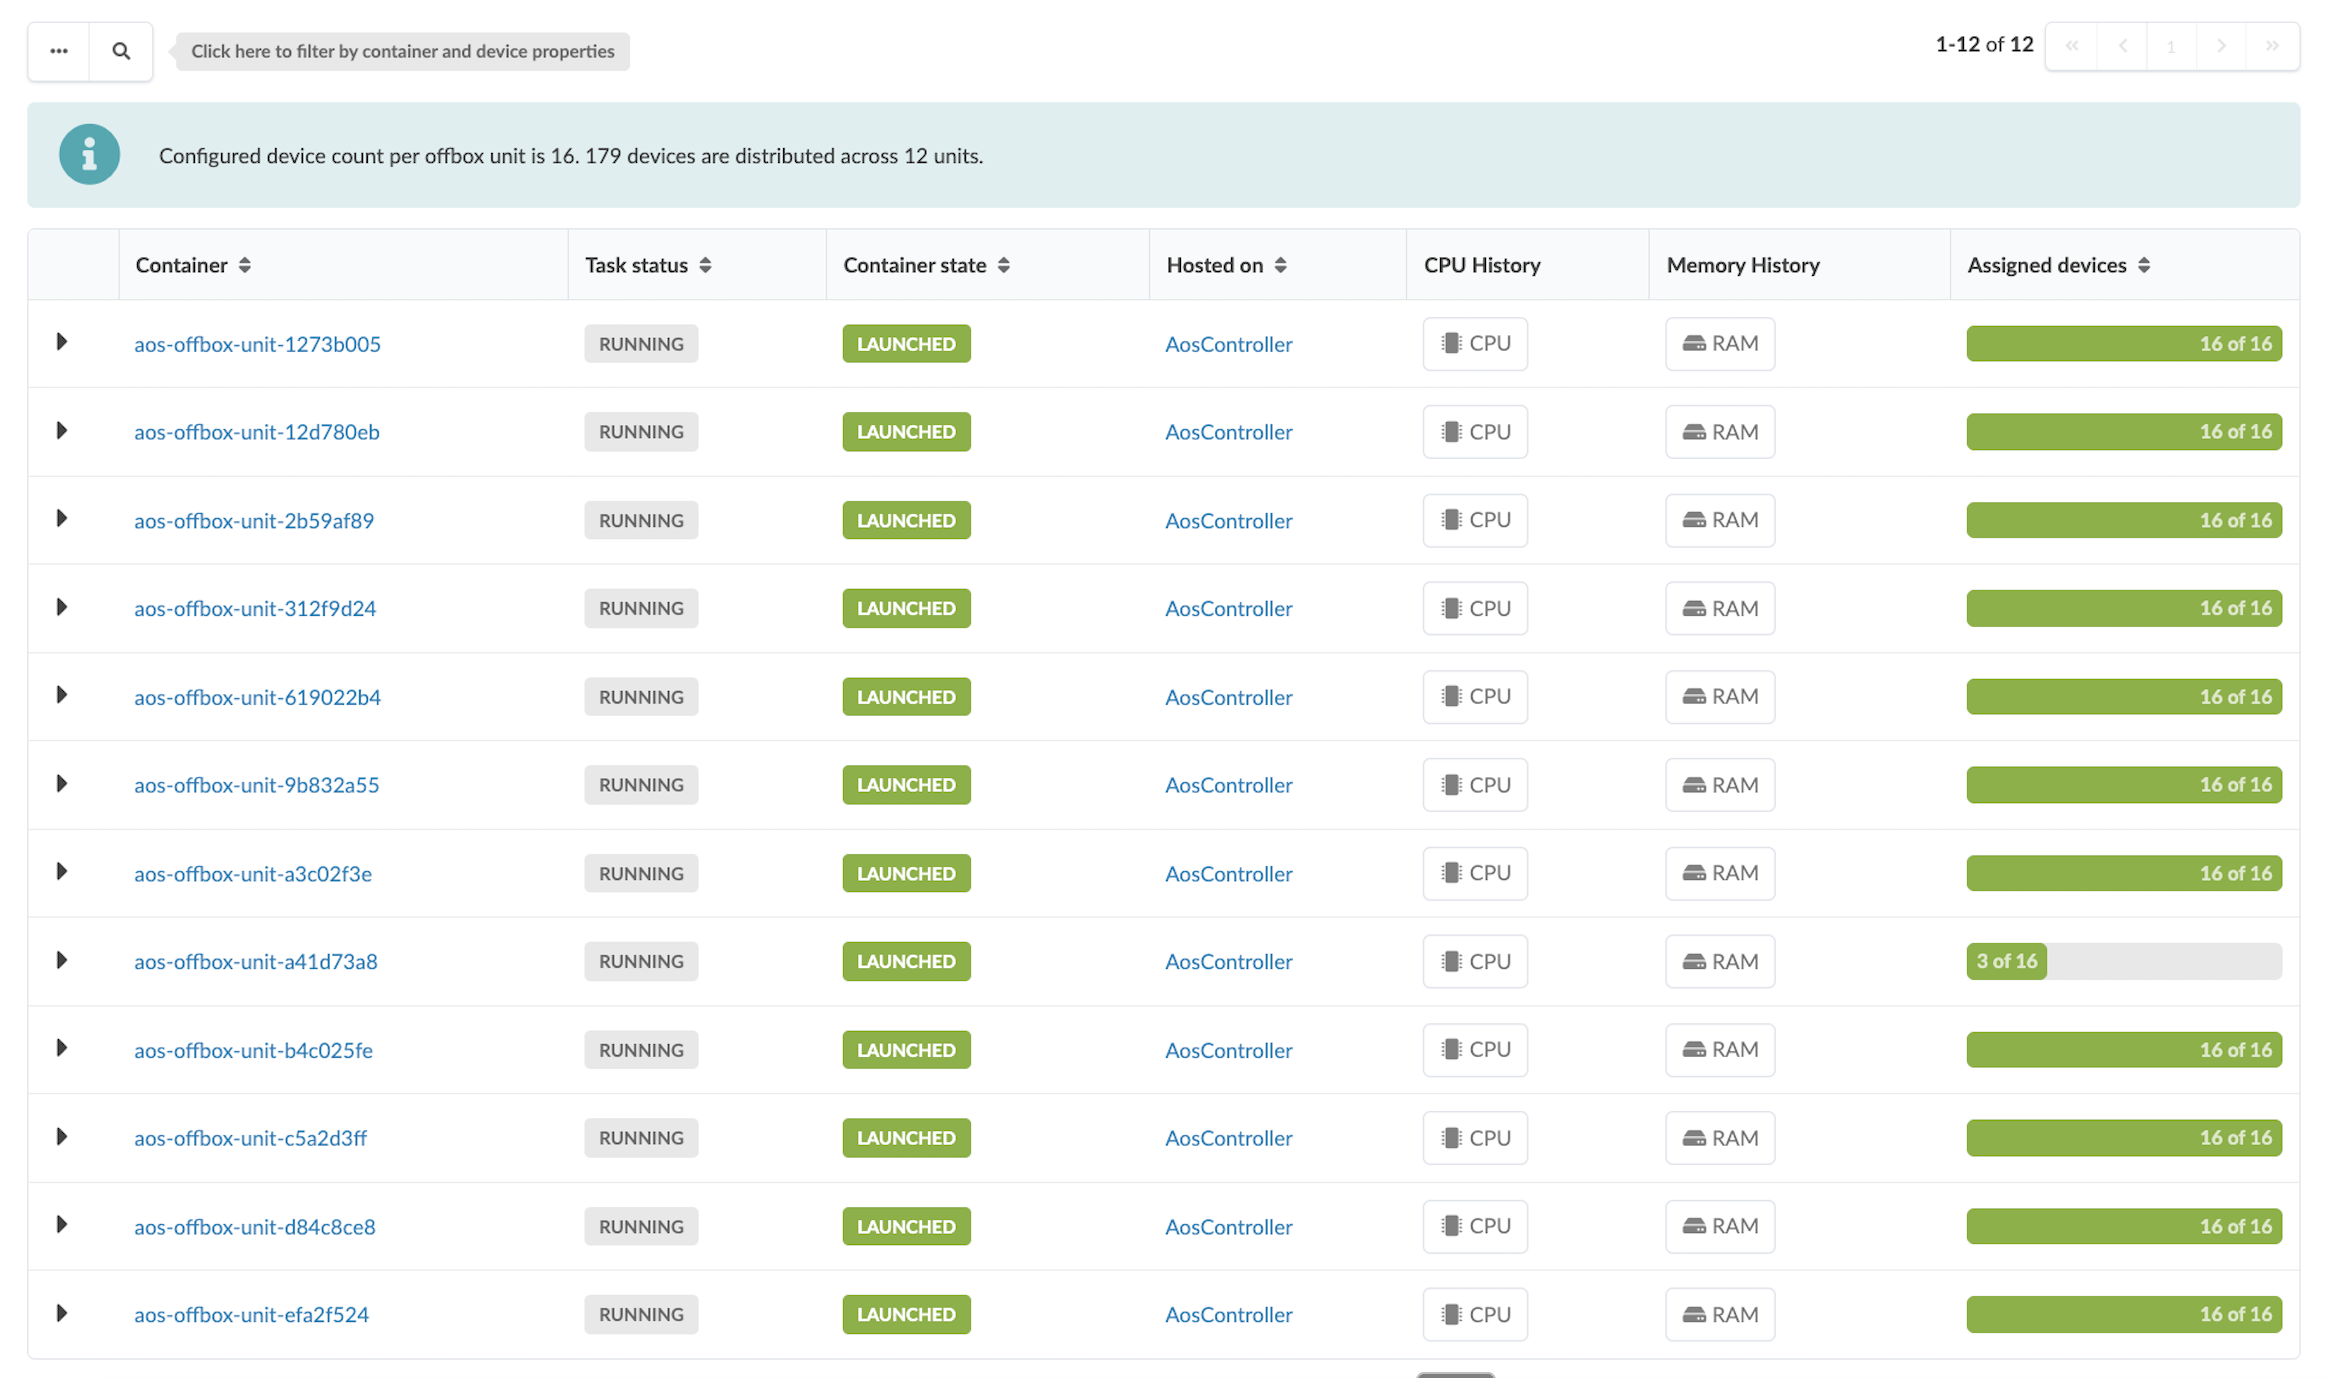The height and width of the screenshot is (1378, 2328).
Task: Click 16 of 16 bar for unit-efa2f524
Action: [x=2124, y=1314]
